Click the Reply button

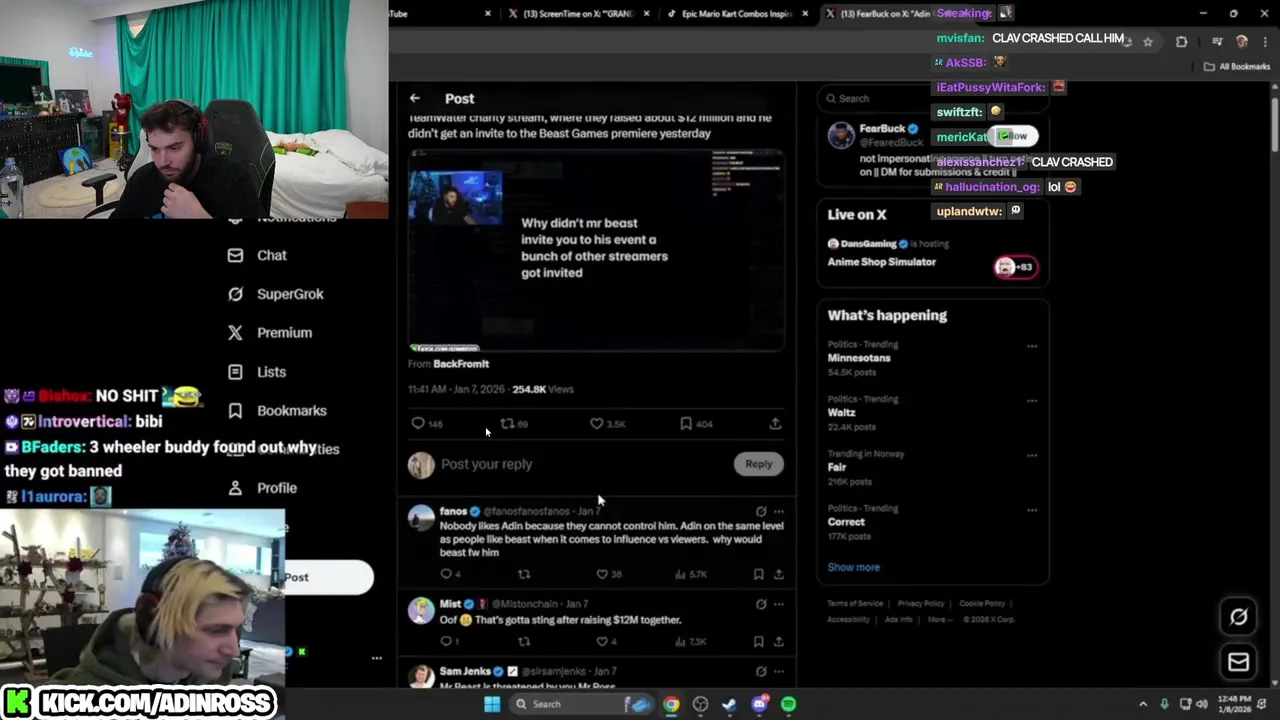pyautogui.click(x=758, y=464)
